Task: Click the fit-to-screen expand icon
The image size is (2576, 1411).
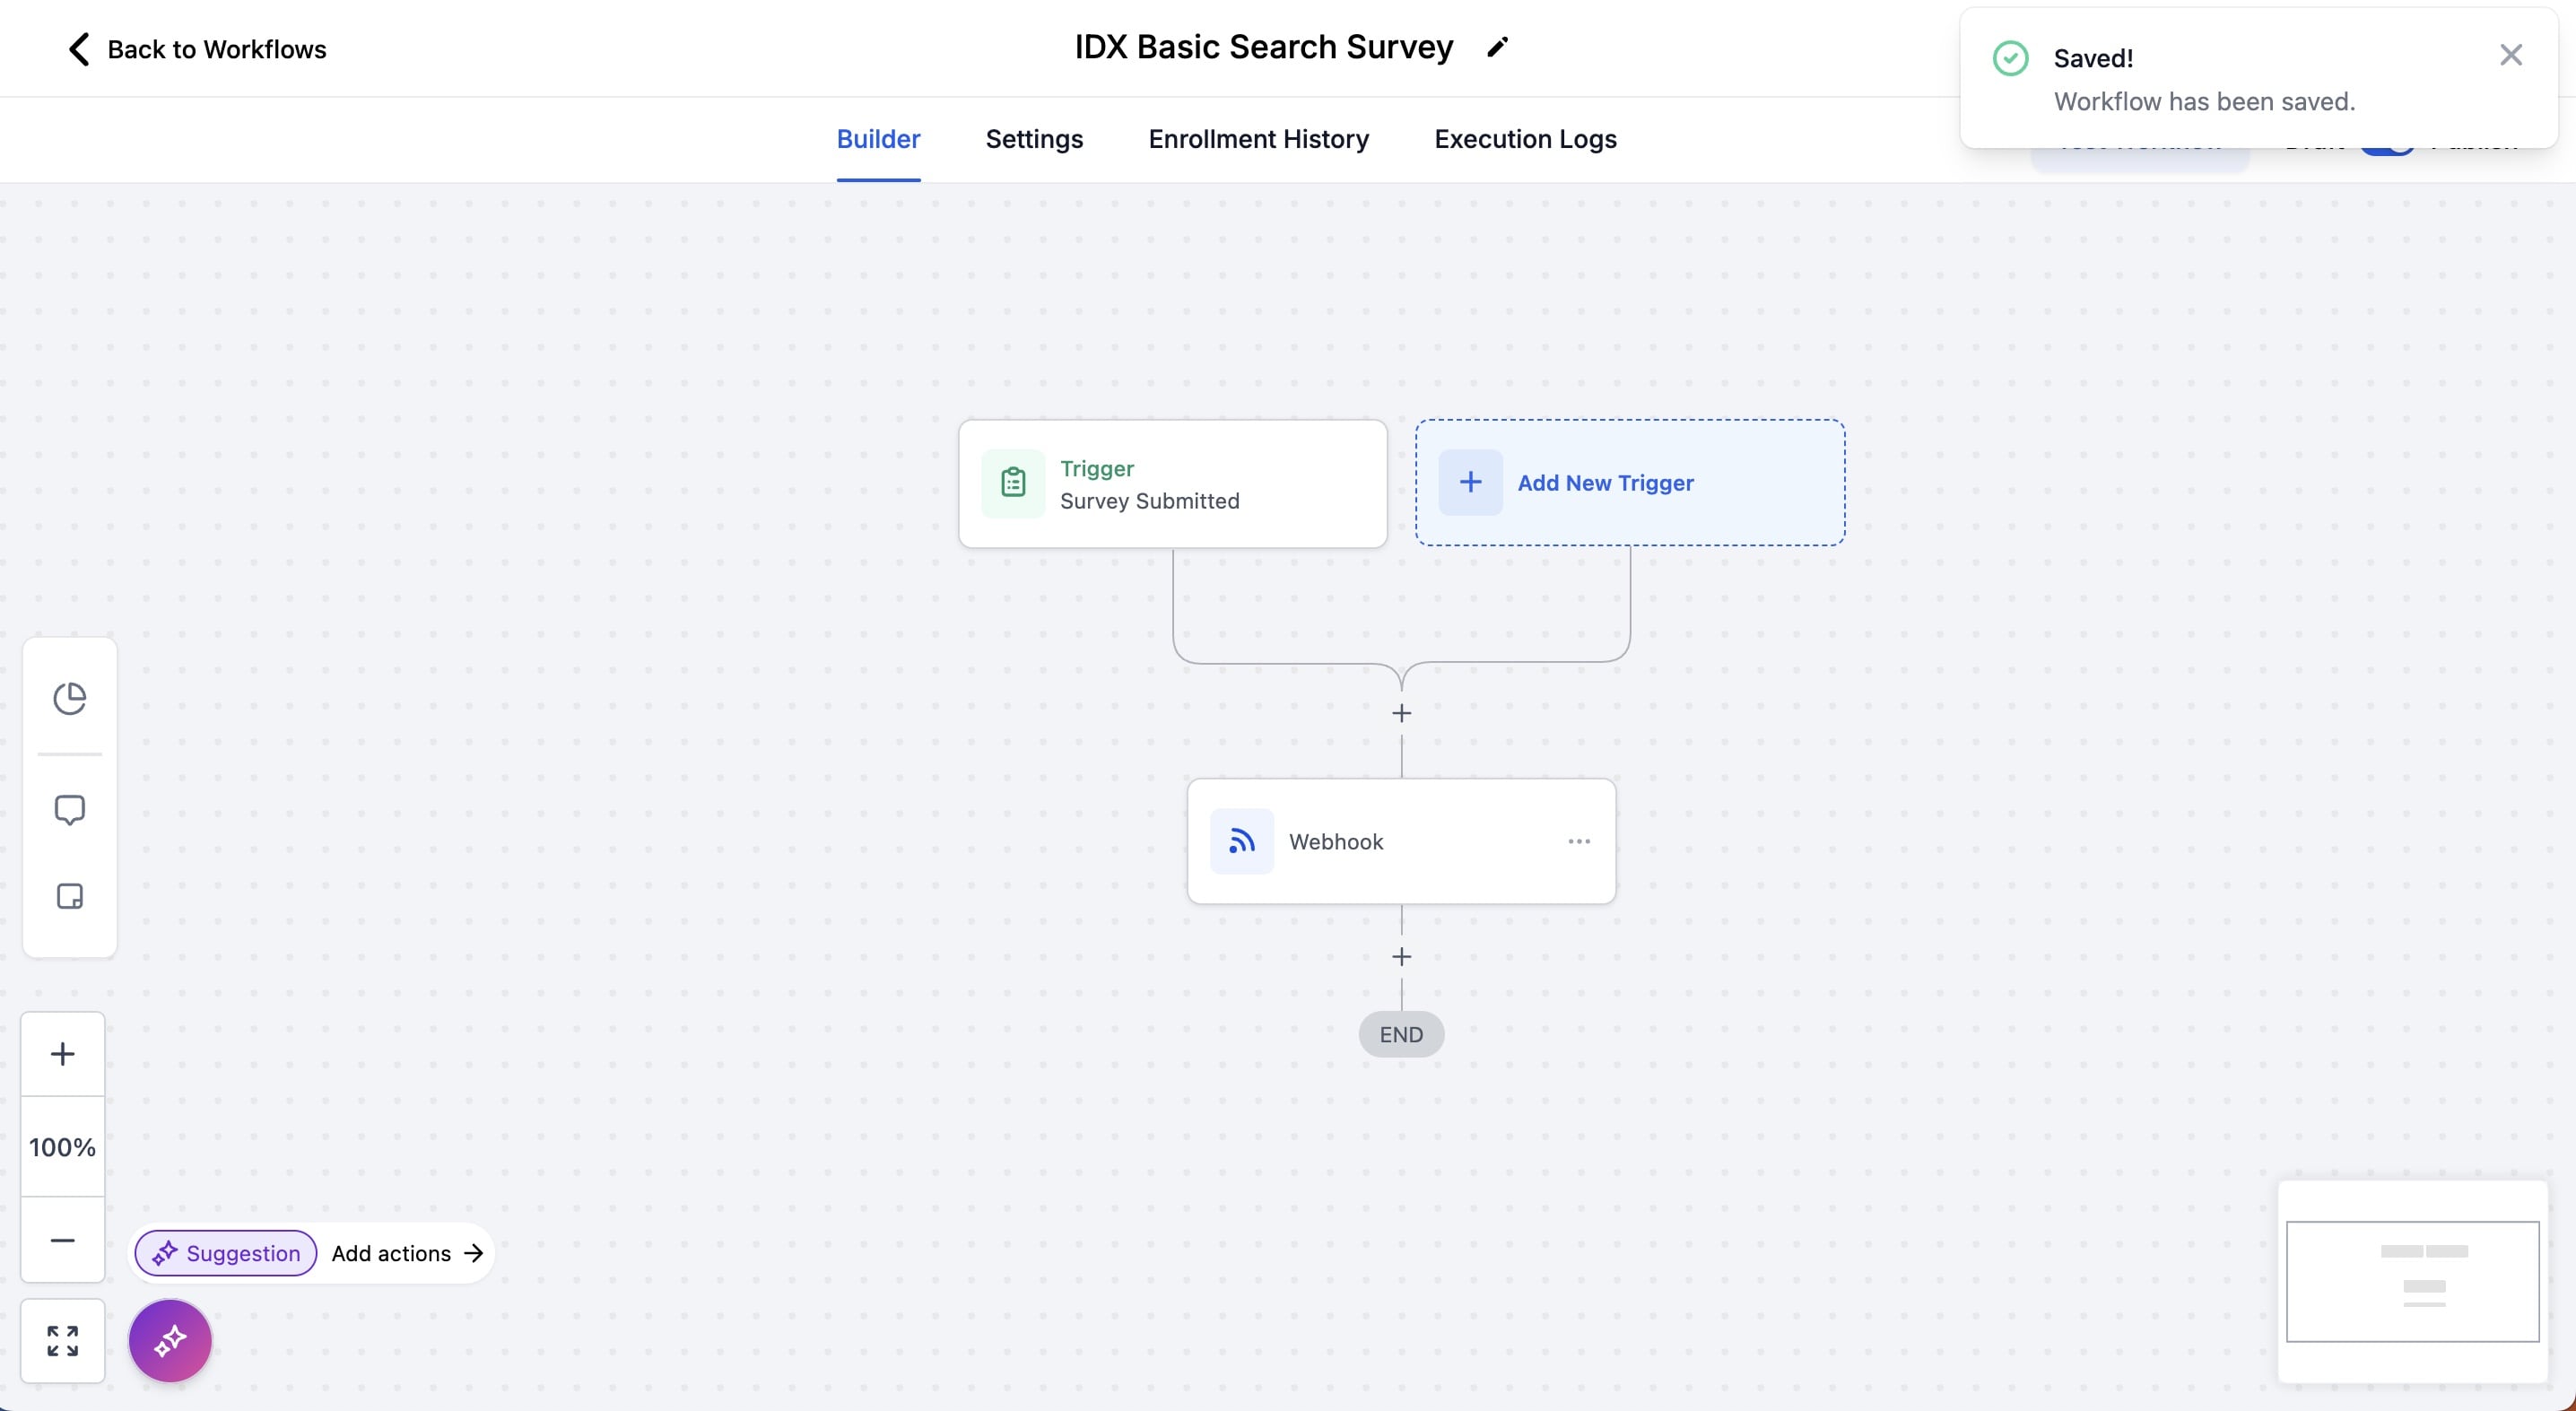Action: tap(62, 1340)
